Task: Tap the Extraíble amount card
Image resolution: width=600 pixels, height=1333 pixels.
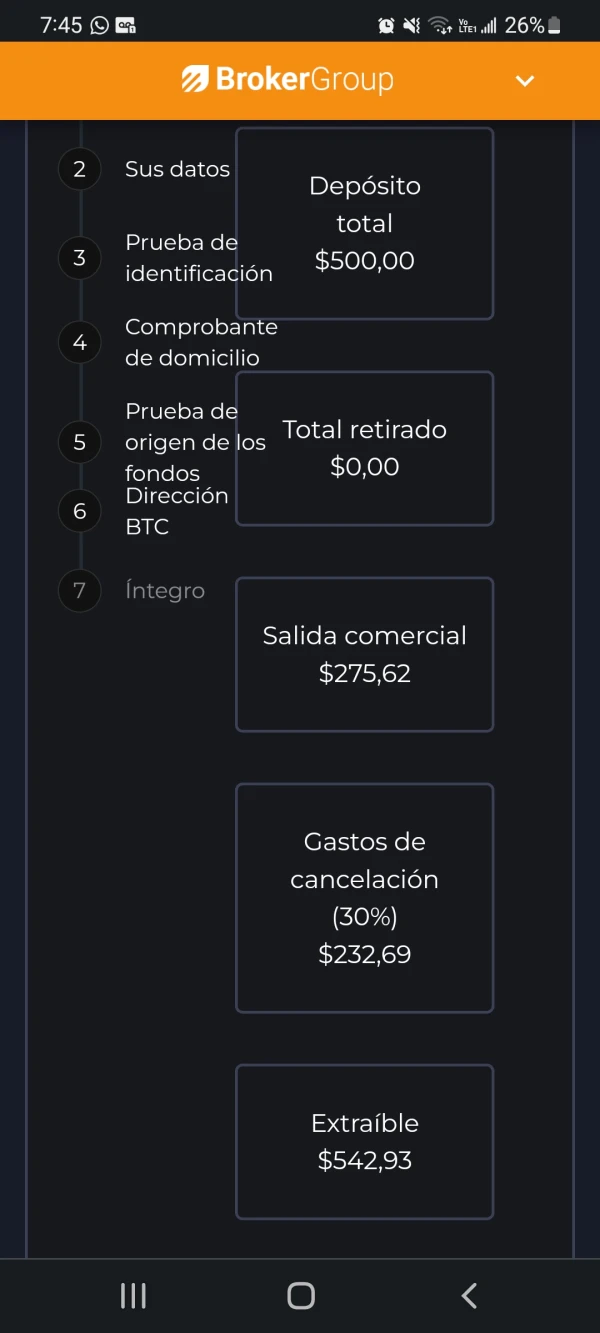Action: (x=364, y=1141)
